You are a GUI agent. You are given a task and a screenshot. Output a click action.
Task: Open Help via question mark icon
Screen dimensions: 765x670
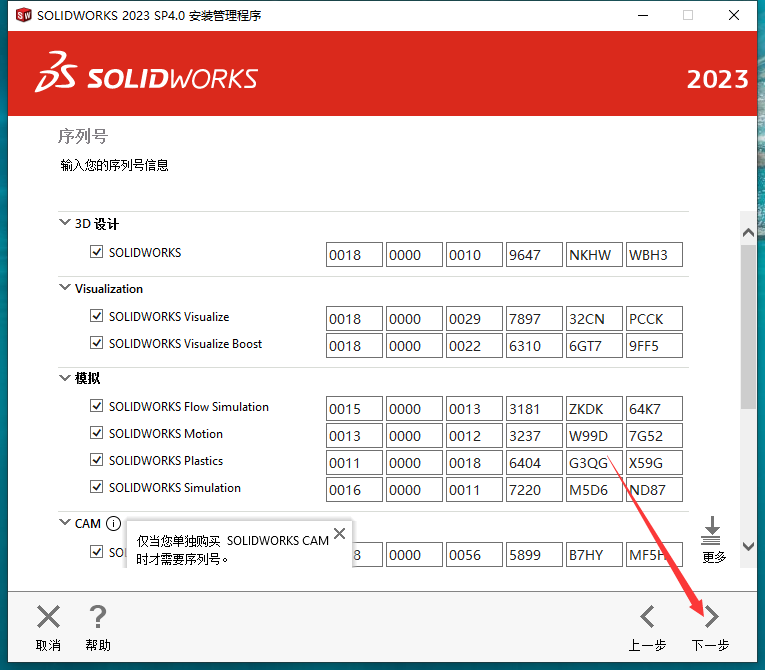click(98, 616)
